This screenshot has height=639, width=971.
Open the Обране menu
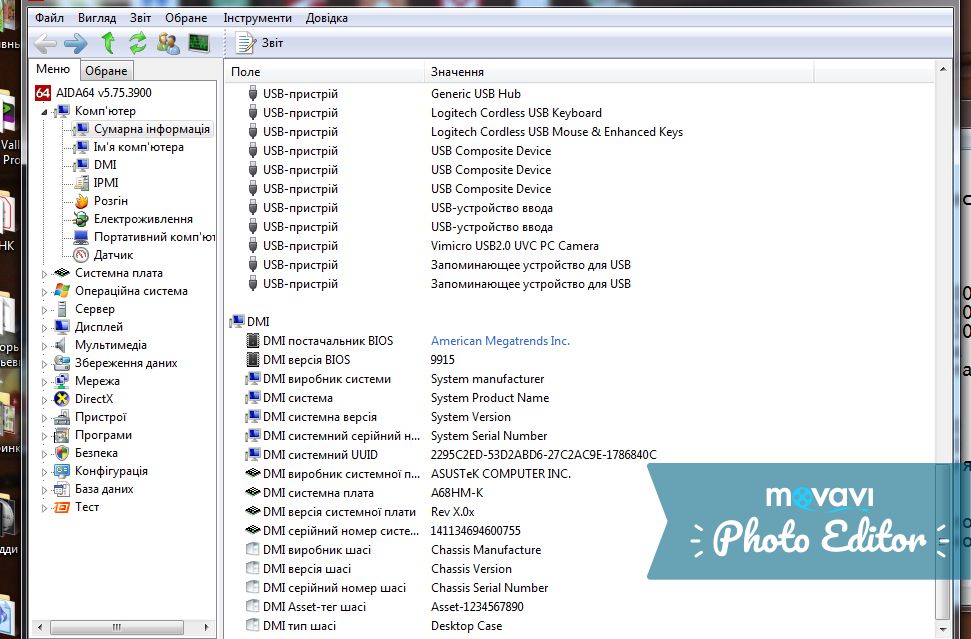tap(186, 18)
